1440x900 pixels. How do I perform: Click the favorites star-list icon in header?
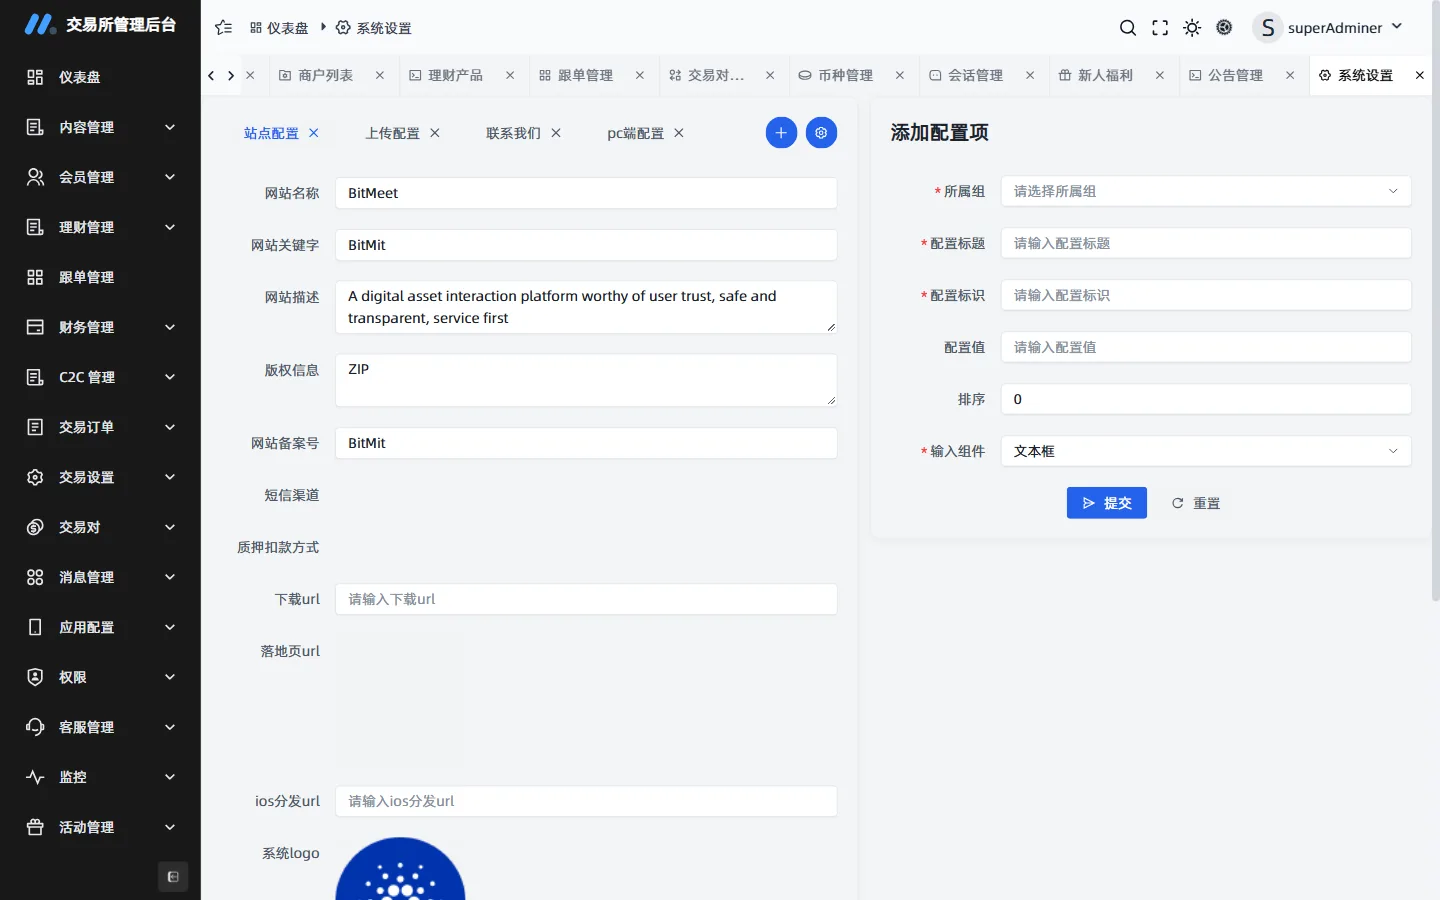click(x=224, y=28)
